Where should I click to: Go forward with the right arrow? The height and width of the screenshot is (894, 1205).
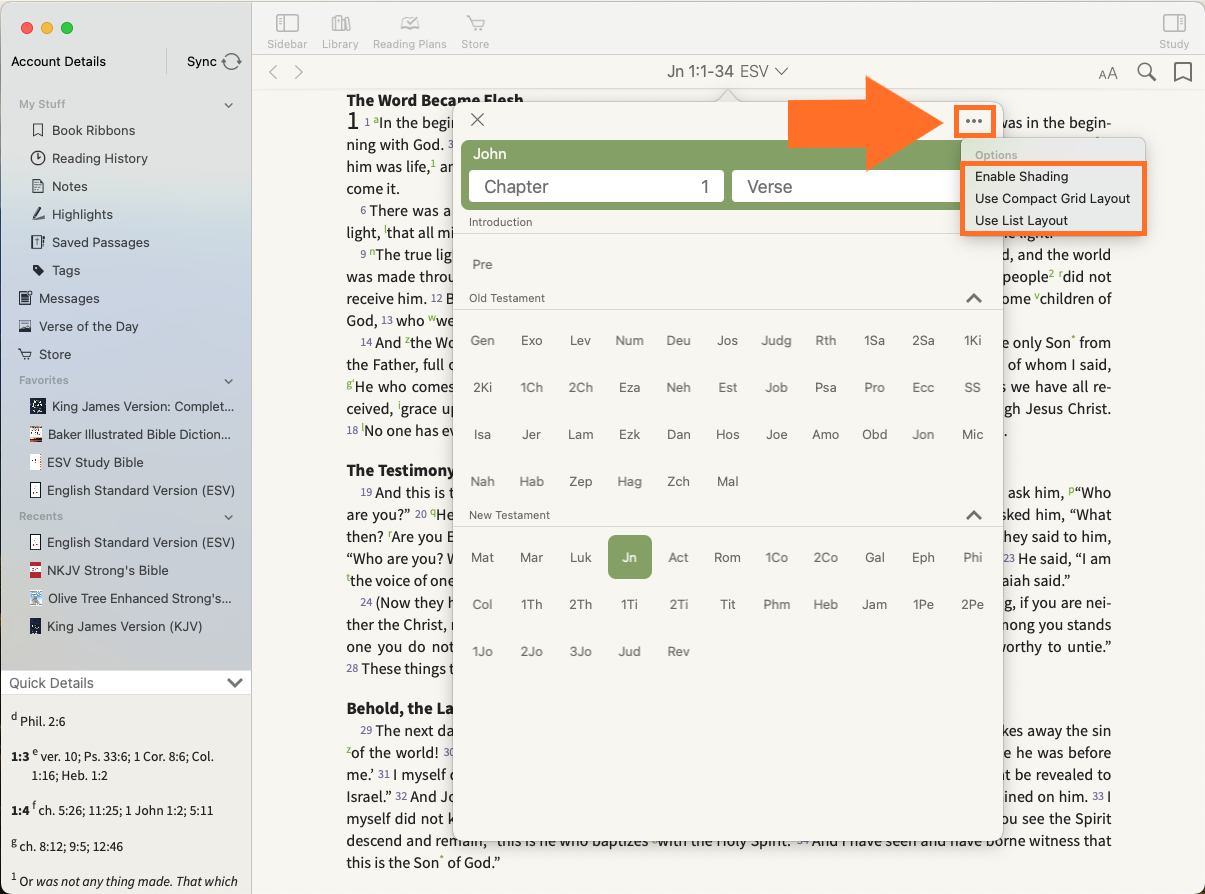click(x=298, y=72)
